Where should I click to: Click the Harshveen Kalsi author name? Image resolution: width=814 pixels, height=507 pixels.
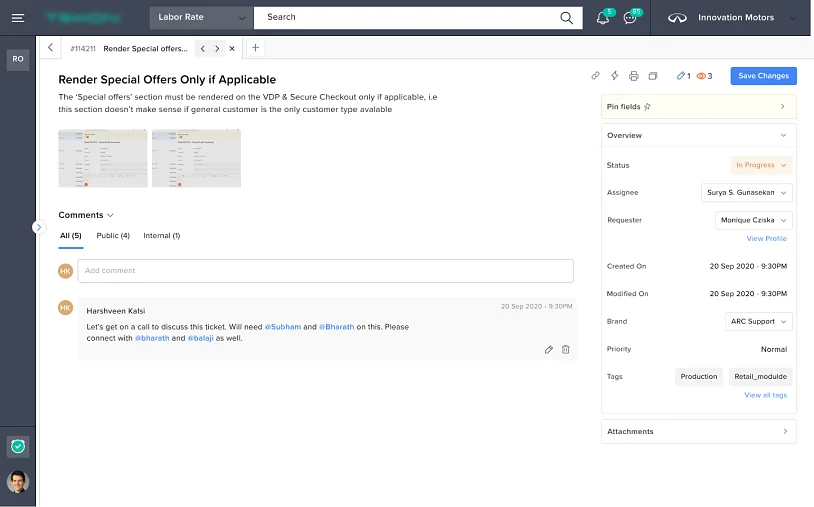[116, 311]
